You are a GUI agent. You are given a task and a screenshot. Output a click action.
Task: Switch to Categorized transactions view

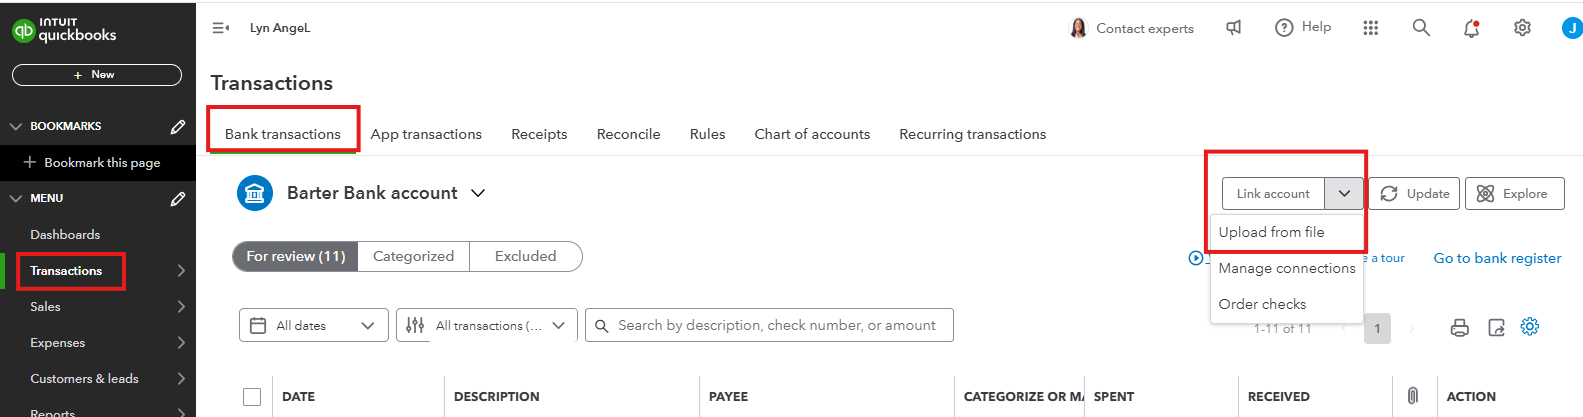(413, 256)
